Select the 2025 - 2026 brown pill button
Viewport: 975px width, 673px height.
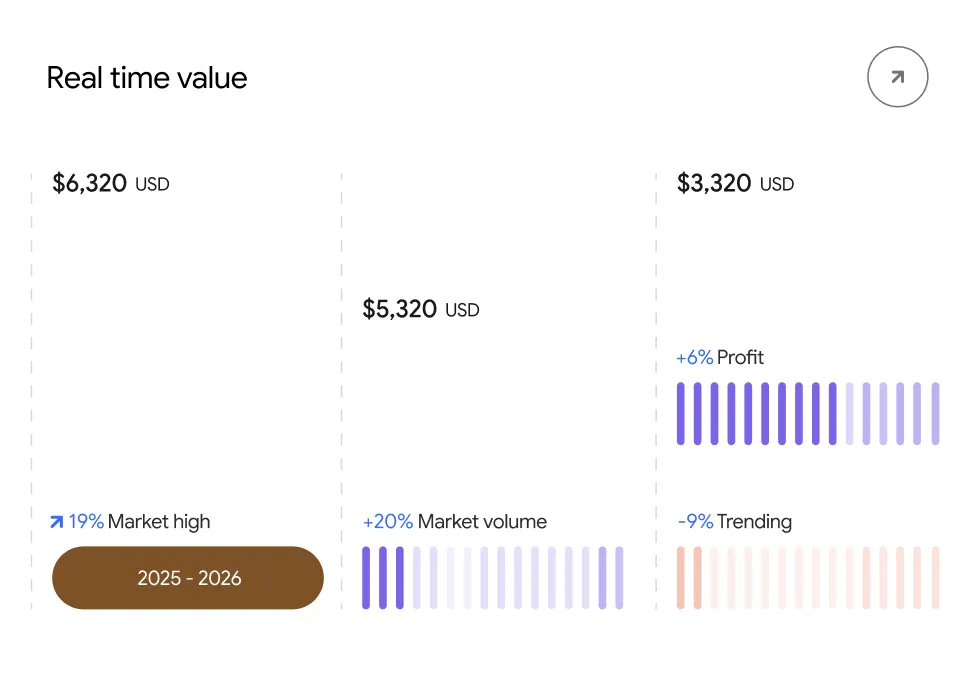pyautogui.click(x=188, y=578)
